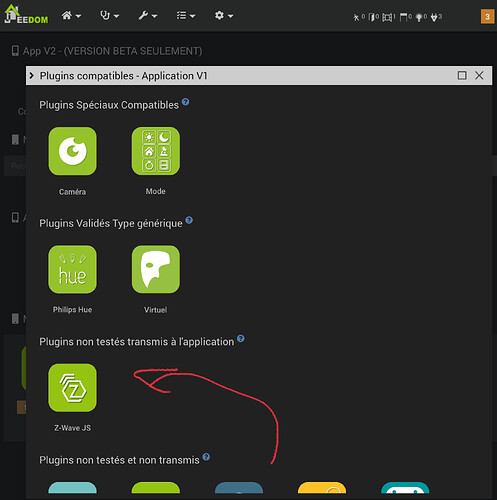Open the Tools wrench dropdown menu
Image resolution: width=497 pixels, height=500 pixels.
point(148,15)
